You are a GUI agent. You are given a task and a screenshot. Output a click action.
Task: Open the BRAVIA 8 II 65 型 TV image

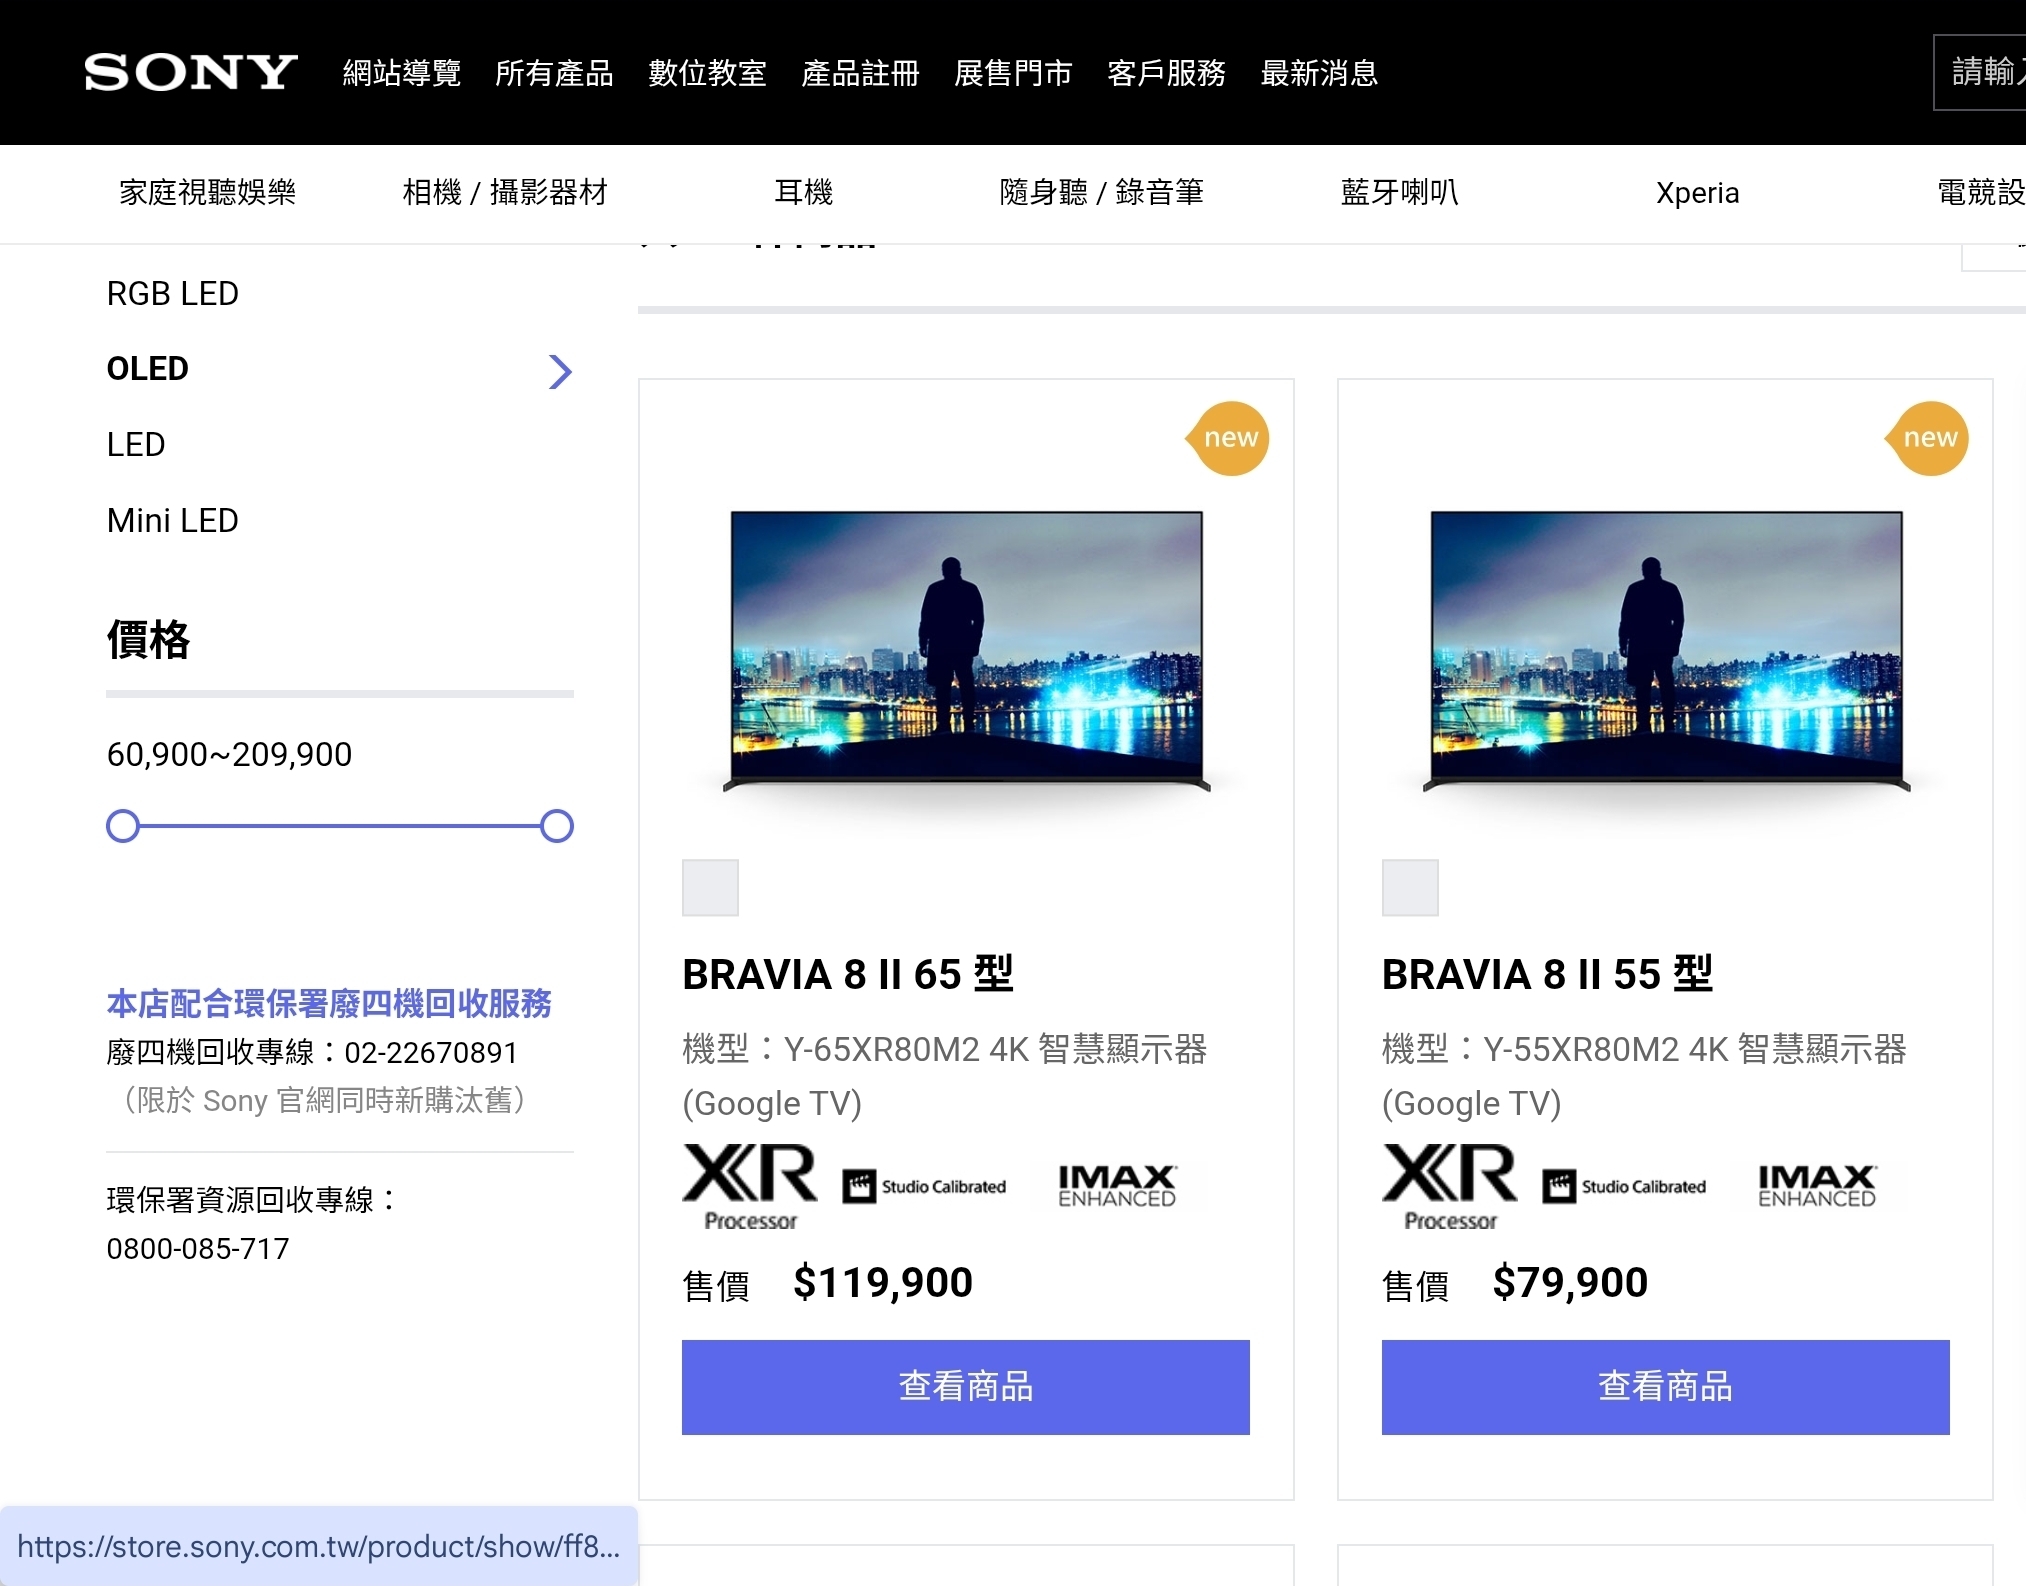pyautogui.click(x=966, y=652)
